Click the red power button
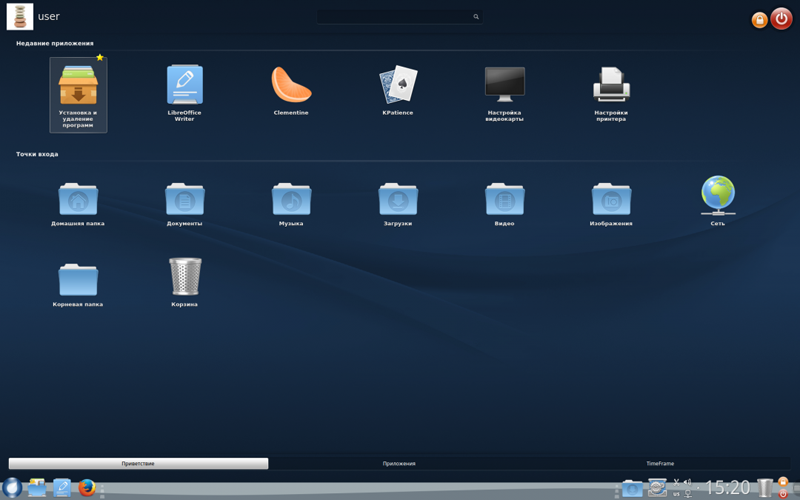 (x=781, y=19)
